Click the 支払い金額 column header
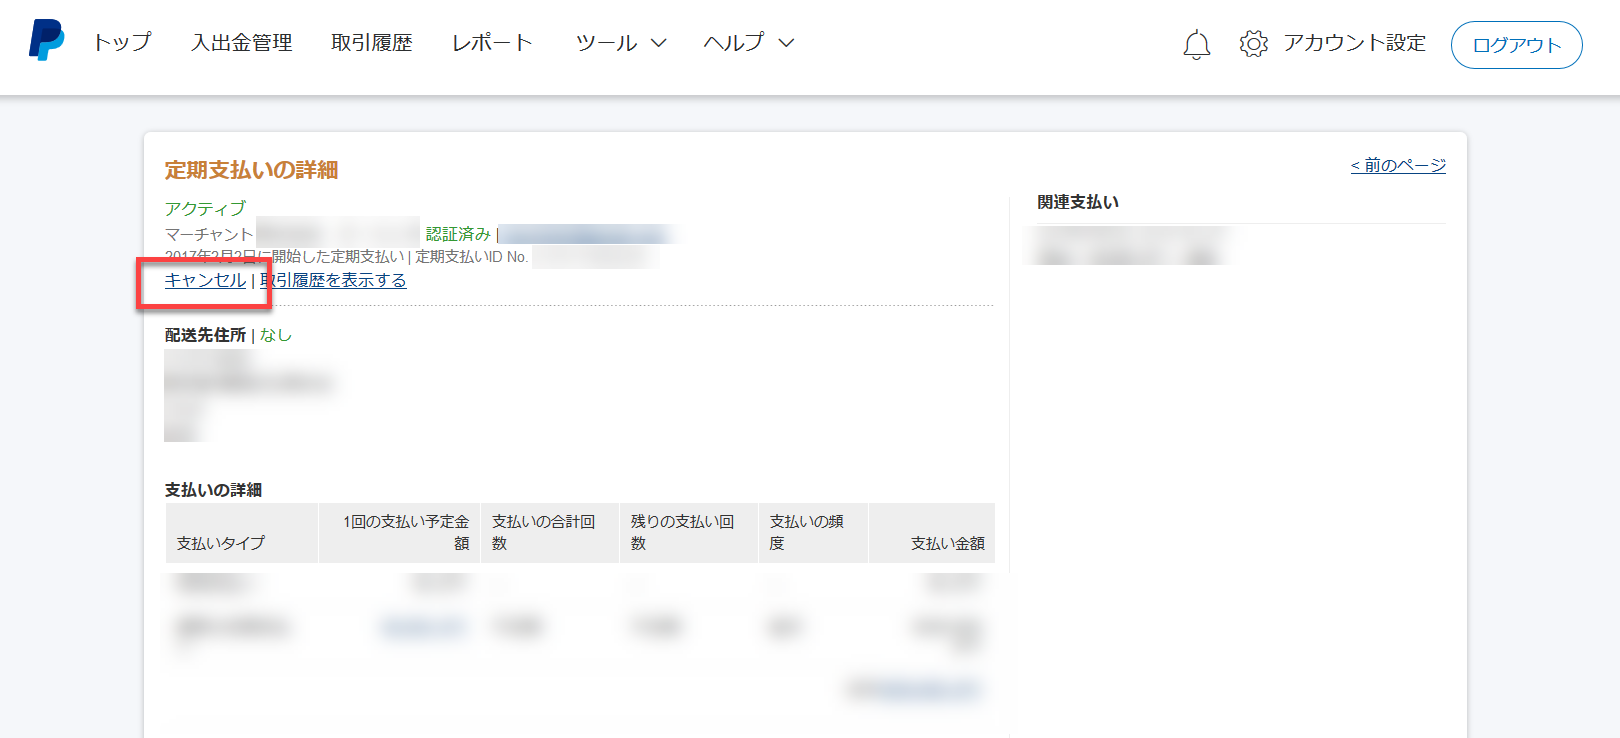The width and height of the screenshot is (1620, 738). [947, 543]
